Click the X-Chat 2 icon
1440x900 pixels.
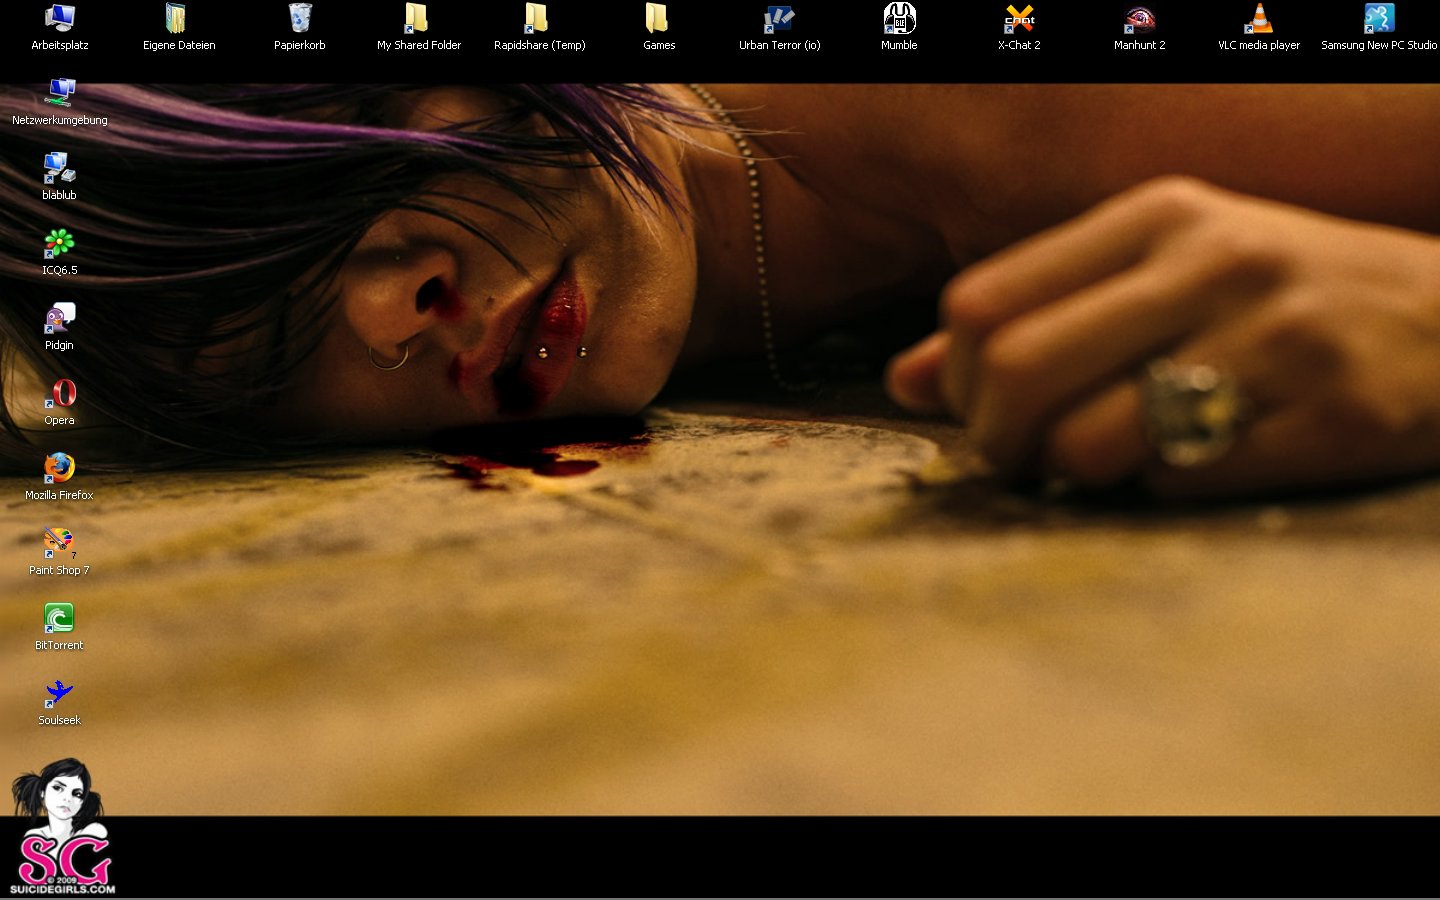tap(1019, 19)
